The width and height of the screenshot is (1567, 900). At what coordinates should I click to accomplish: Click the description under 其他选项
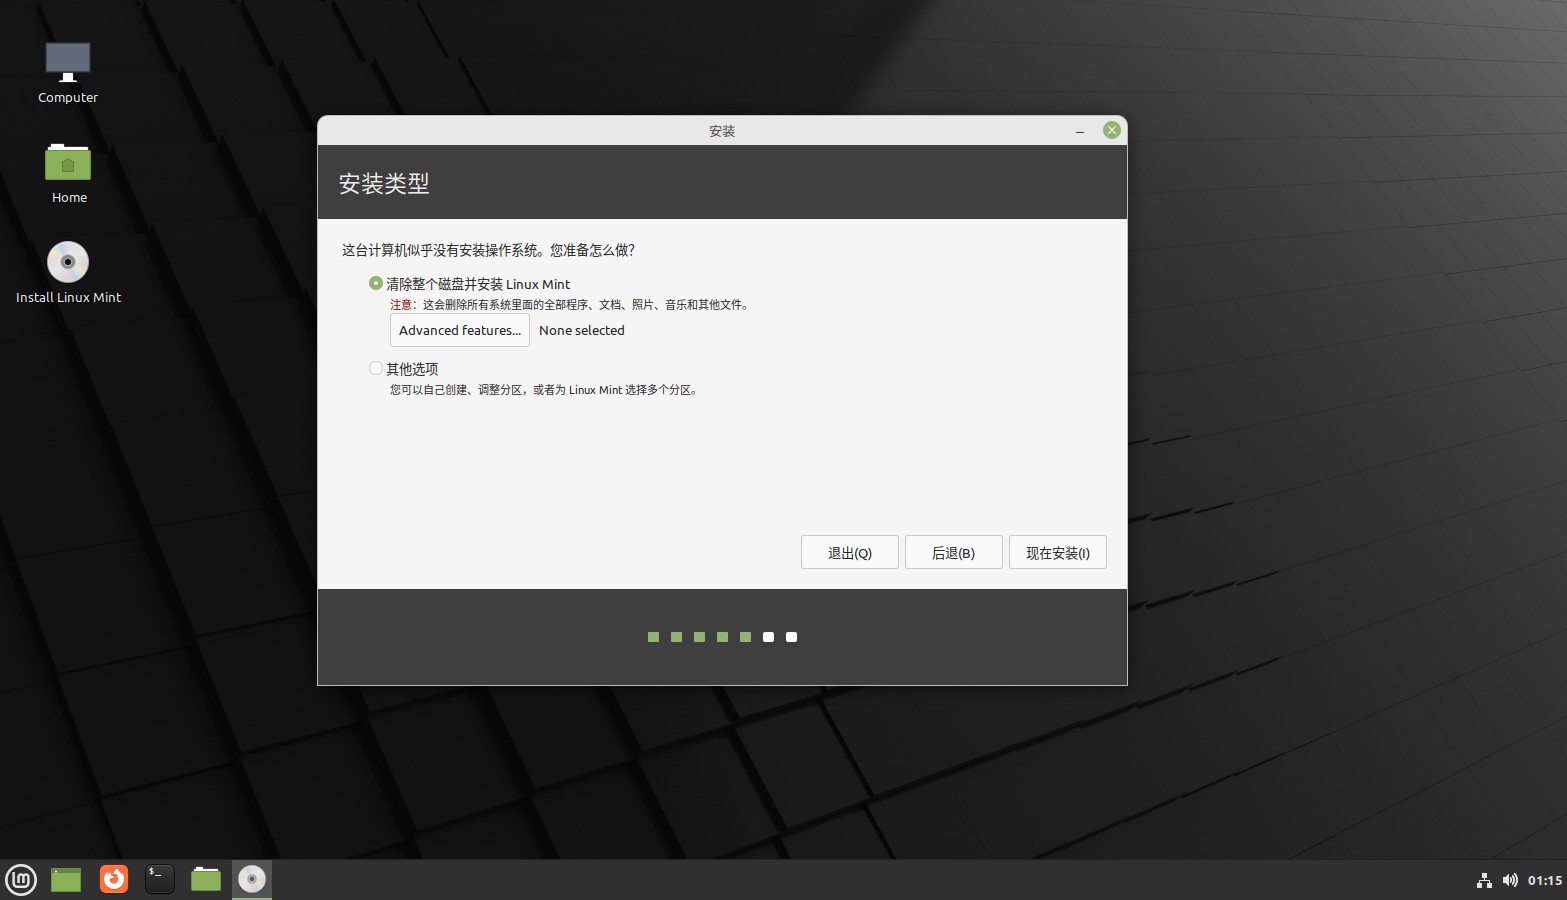click(544, 390)
